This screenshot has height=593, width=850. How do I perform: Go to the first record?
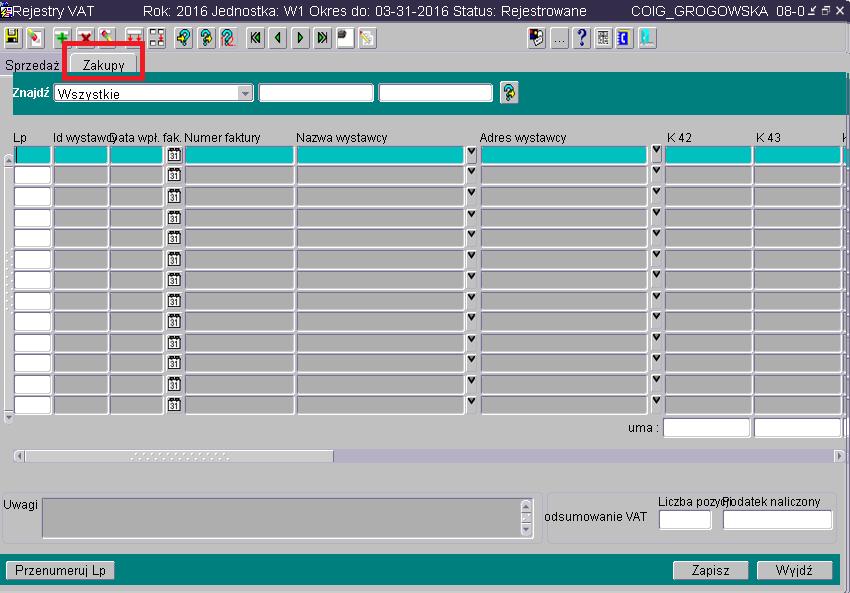[255, 37]
